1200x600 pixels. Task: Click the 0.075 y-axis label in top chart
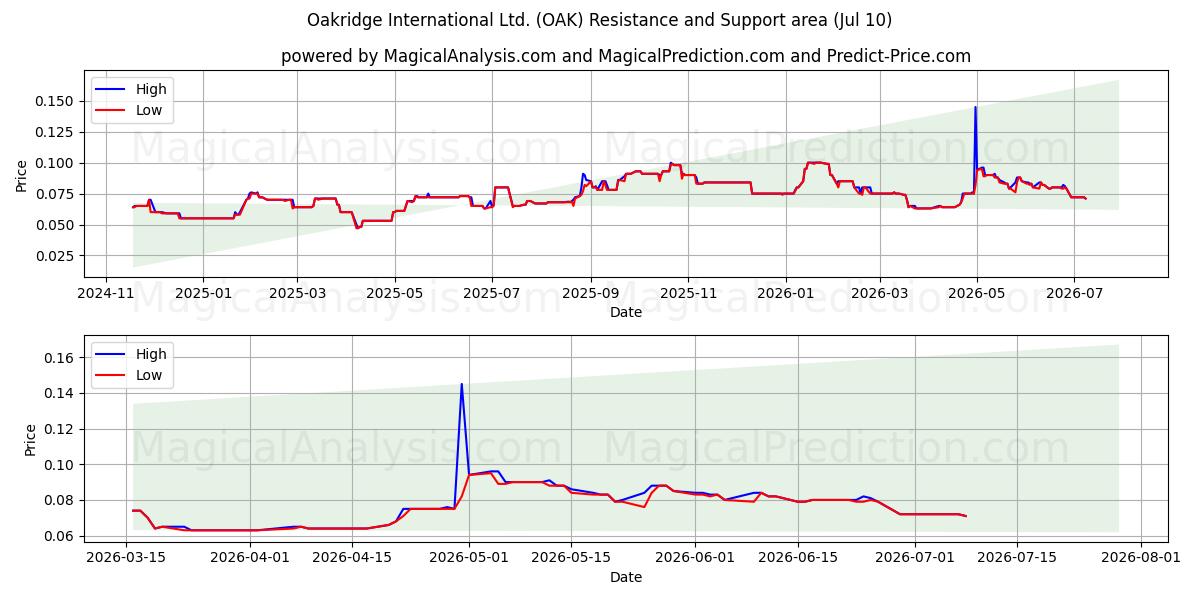point(56,194)
